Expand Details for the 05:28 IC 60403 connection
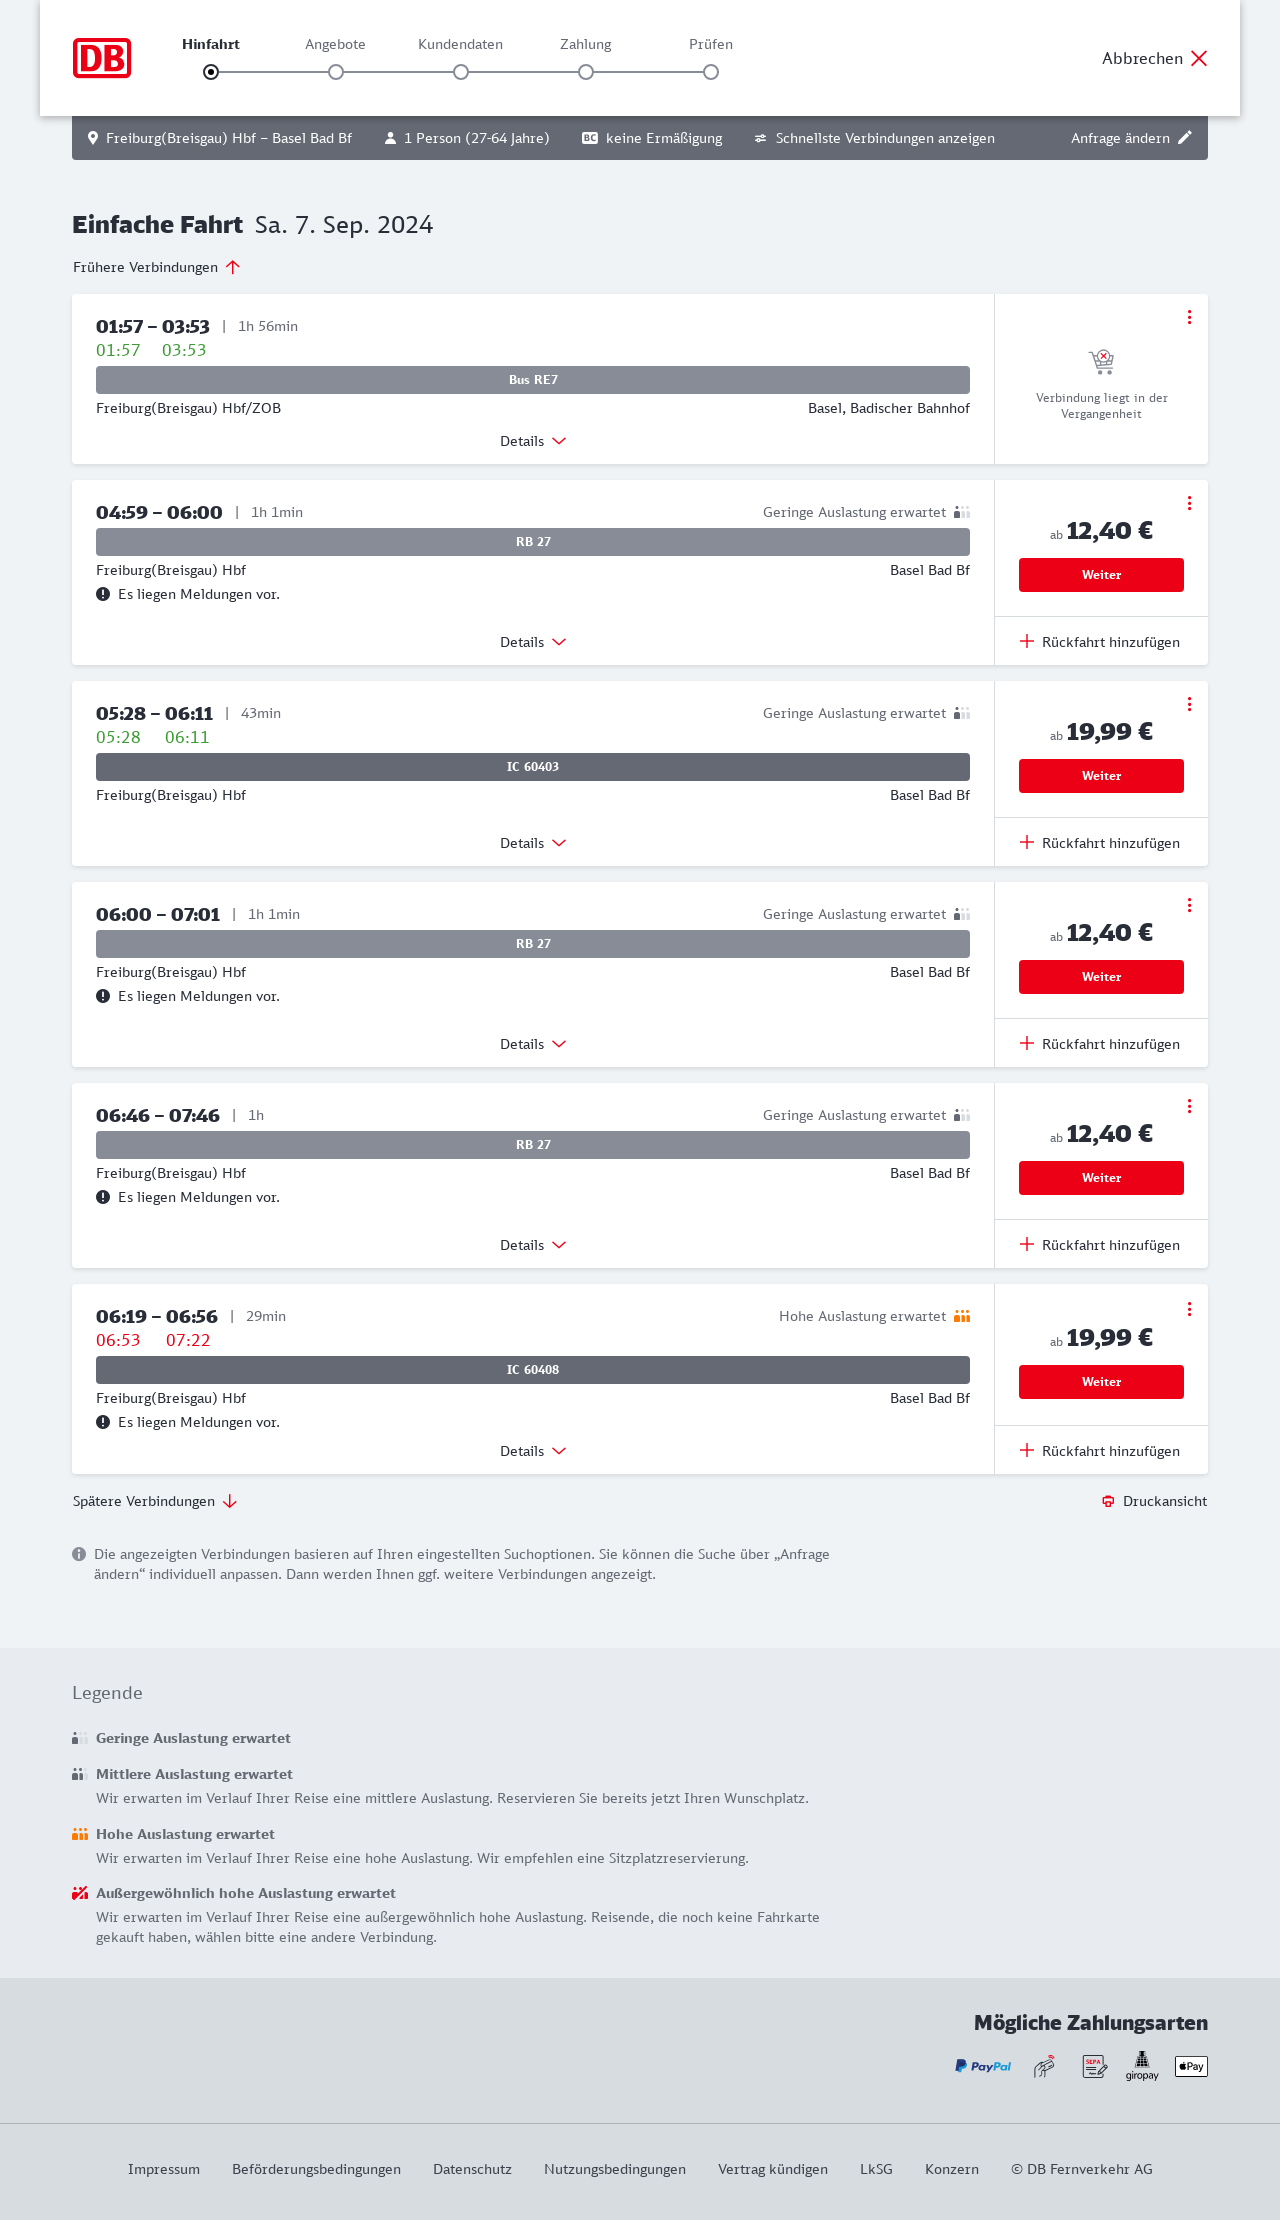This screenshot has width=1280, height=2220. point(533,843)
